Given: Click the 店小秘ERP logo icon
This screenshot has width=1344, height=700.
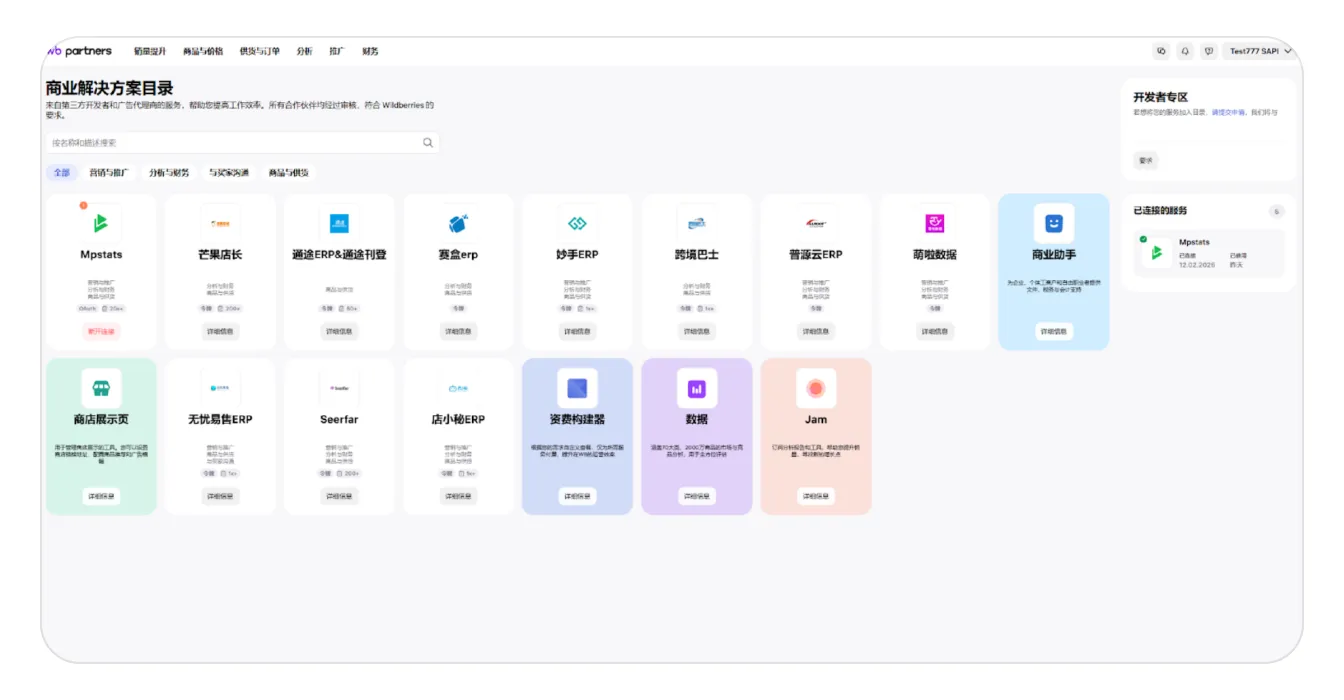Looking at the screenshot, I should (458, 388).
